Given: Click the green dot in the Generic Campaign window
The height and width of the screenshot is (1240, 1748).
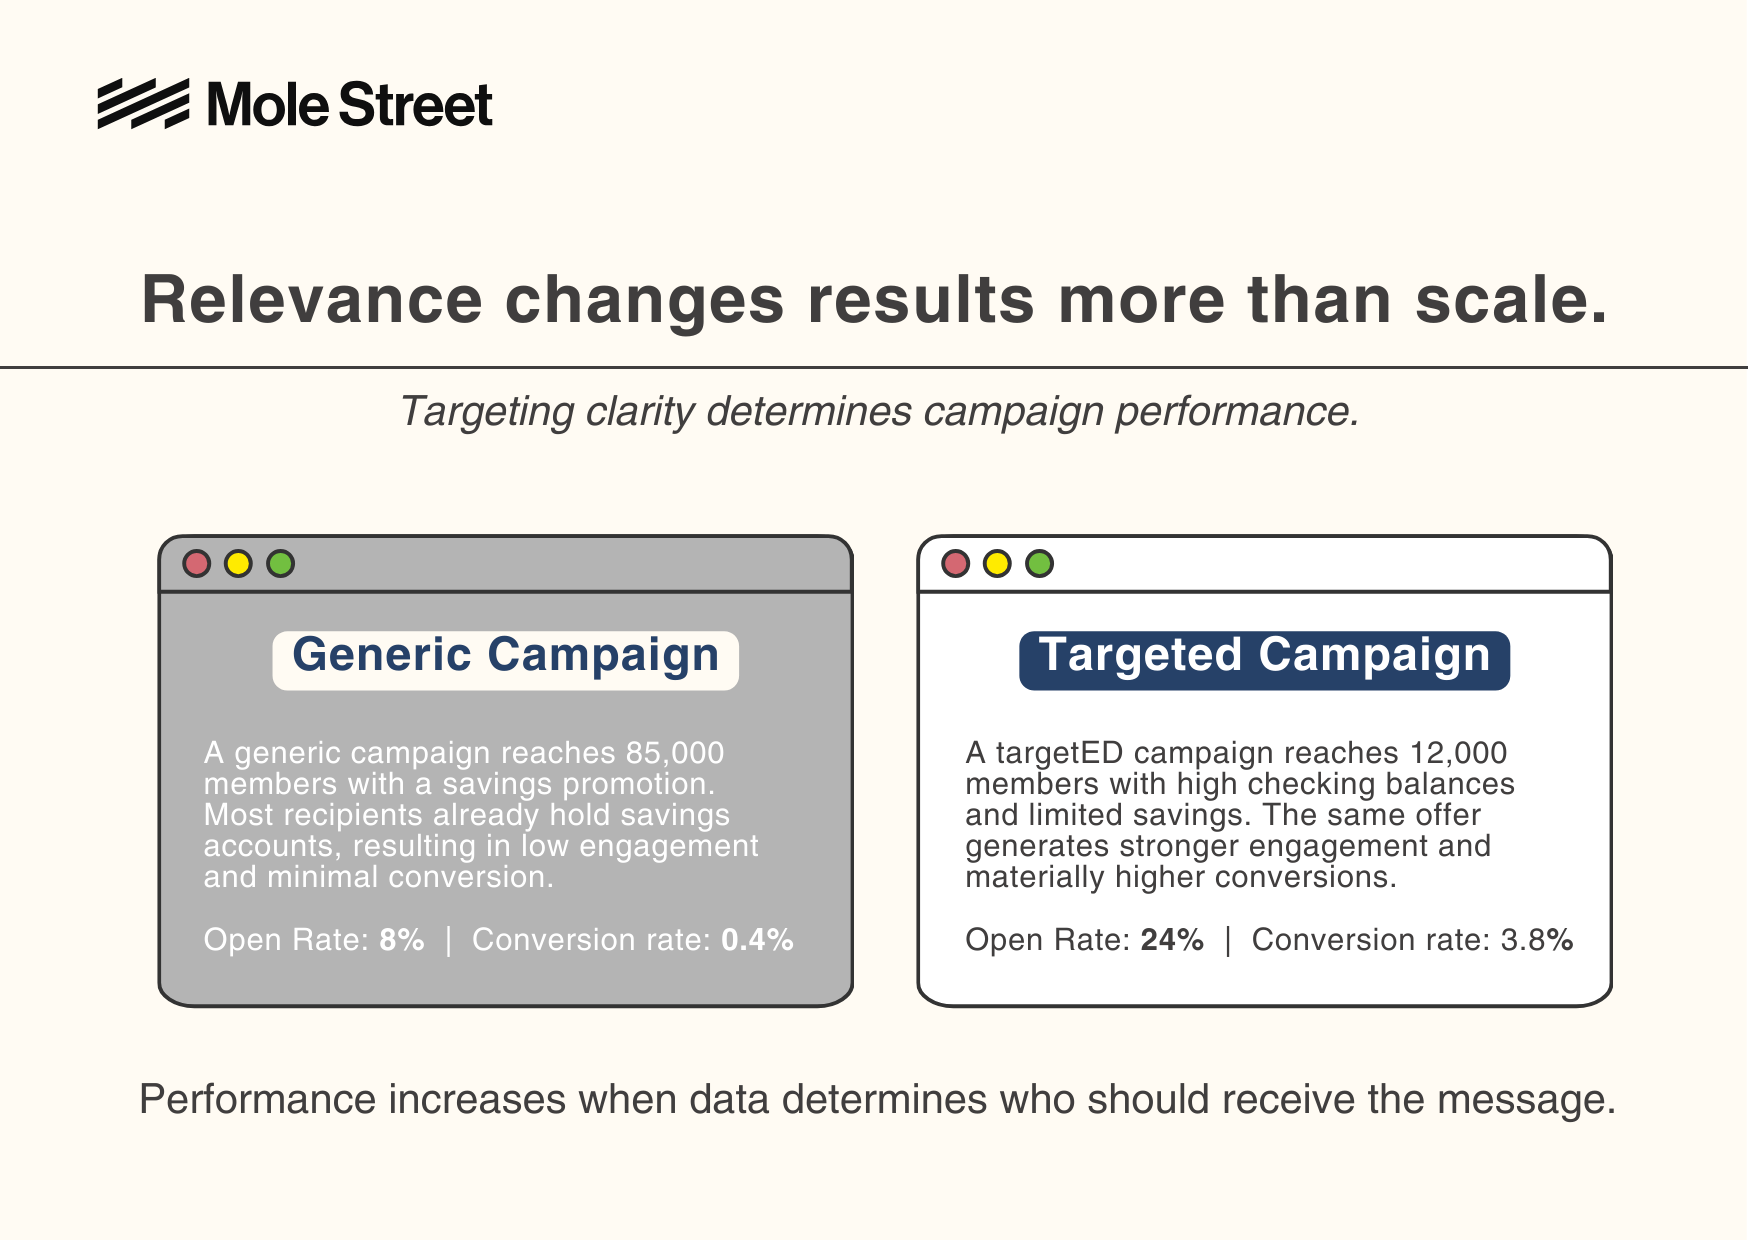Looking at the screenshot, I should [x=281, y=564].
